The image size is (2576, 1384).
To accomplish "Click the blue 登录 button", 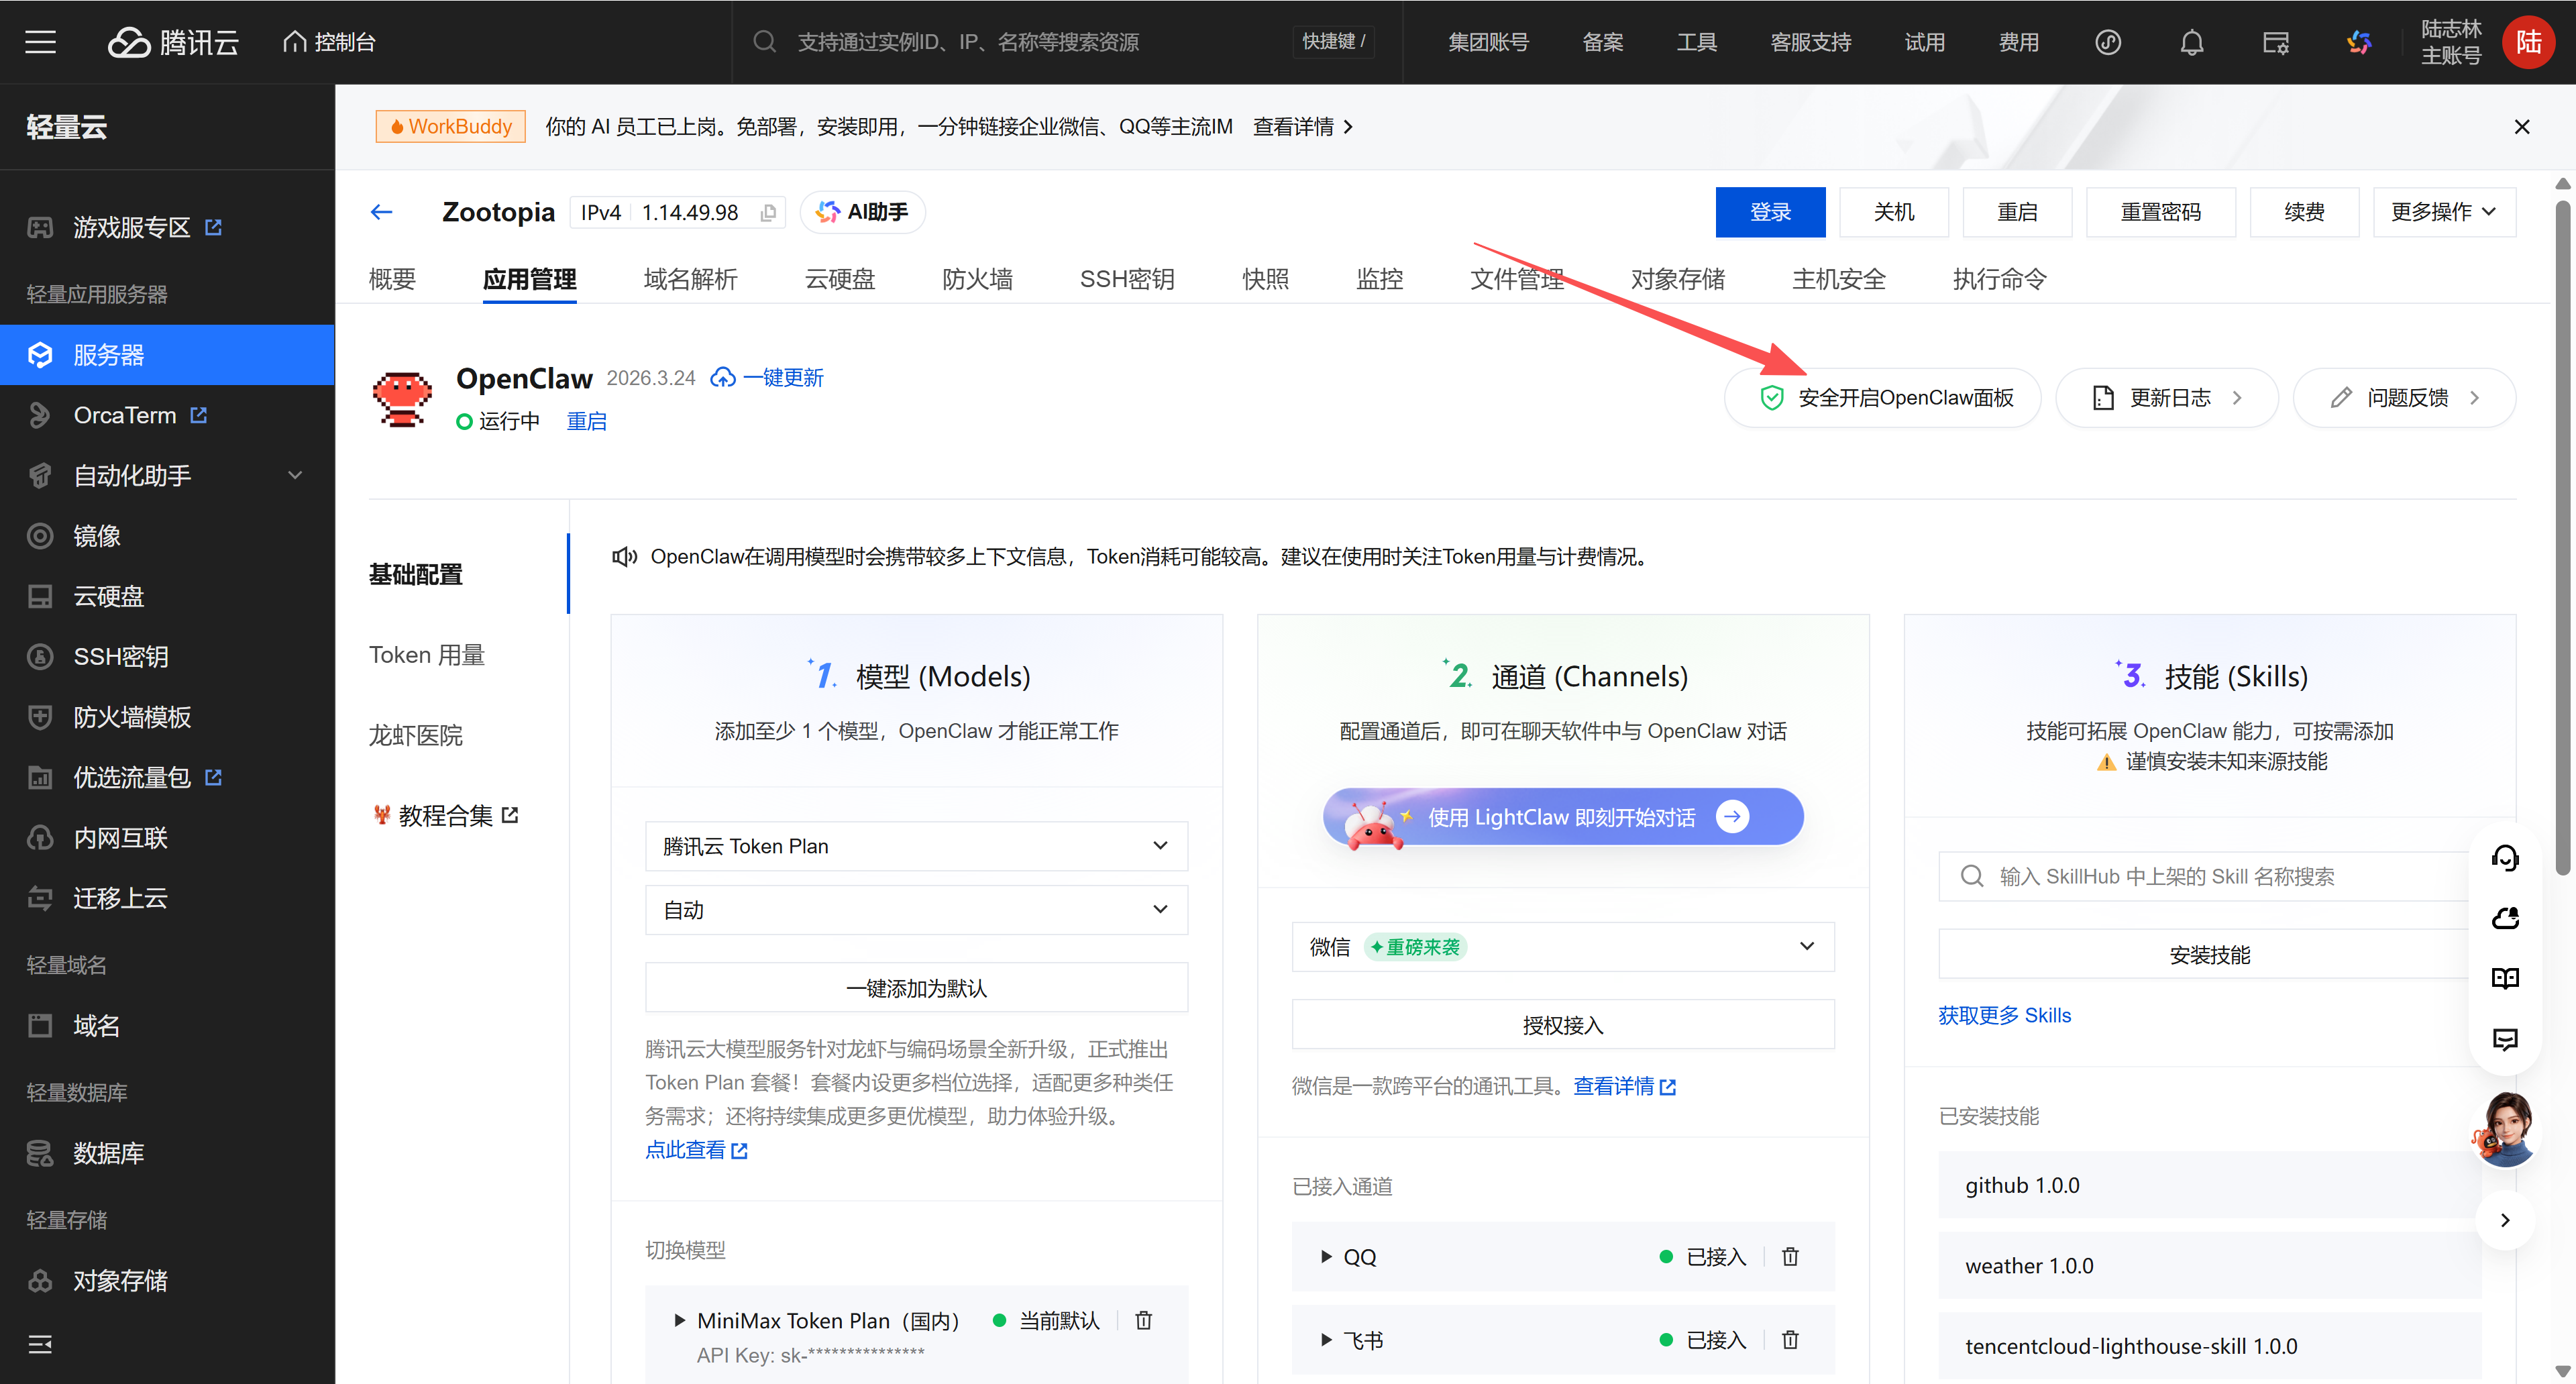I will [1770, 212].
